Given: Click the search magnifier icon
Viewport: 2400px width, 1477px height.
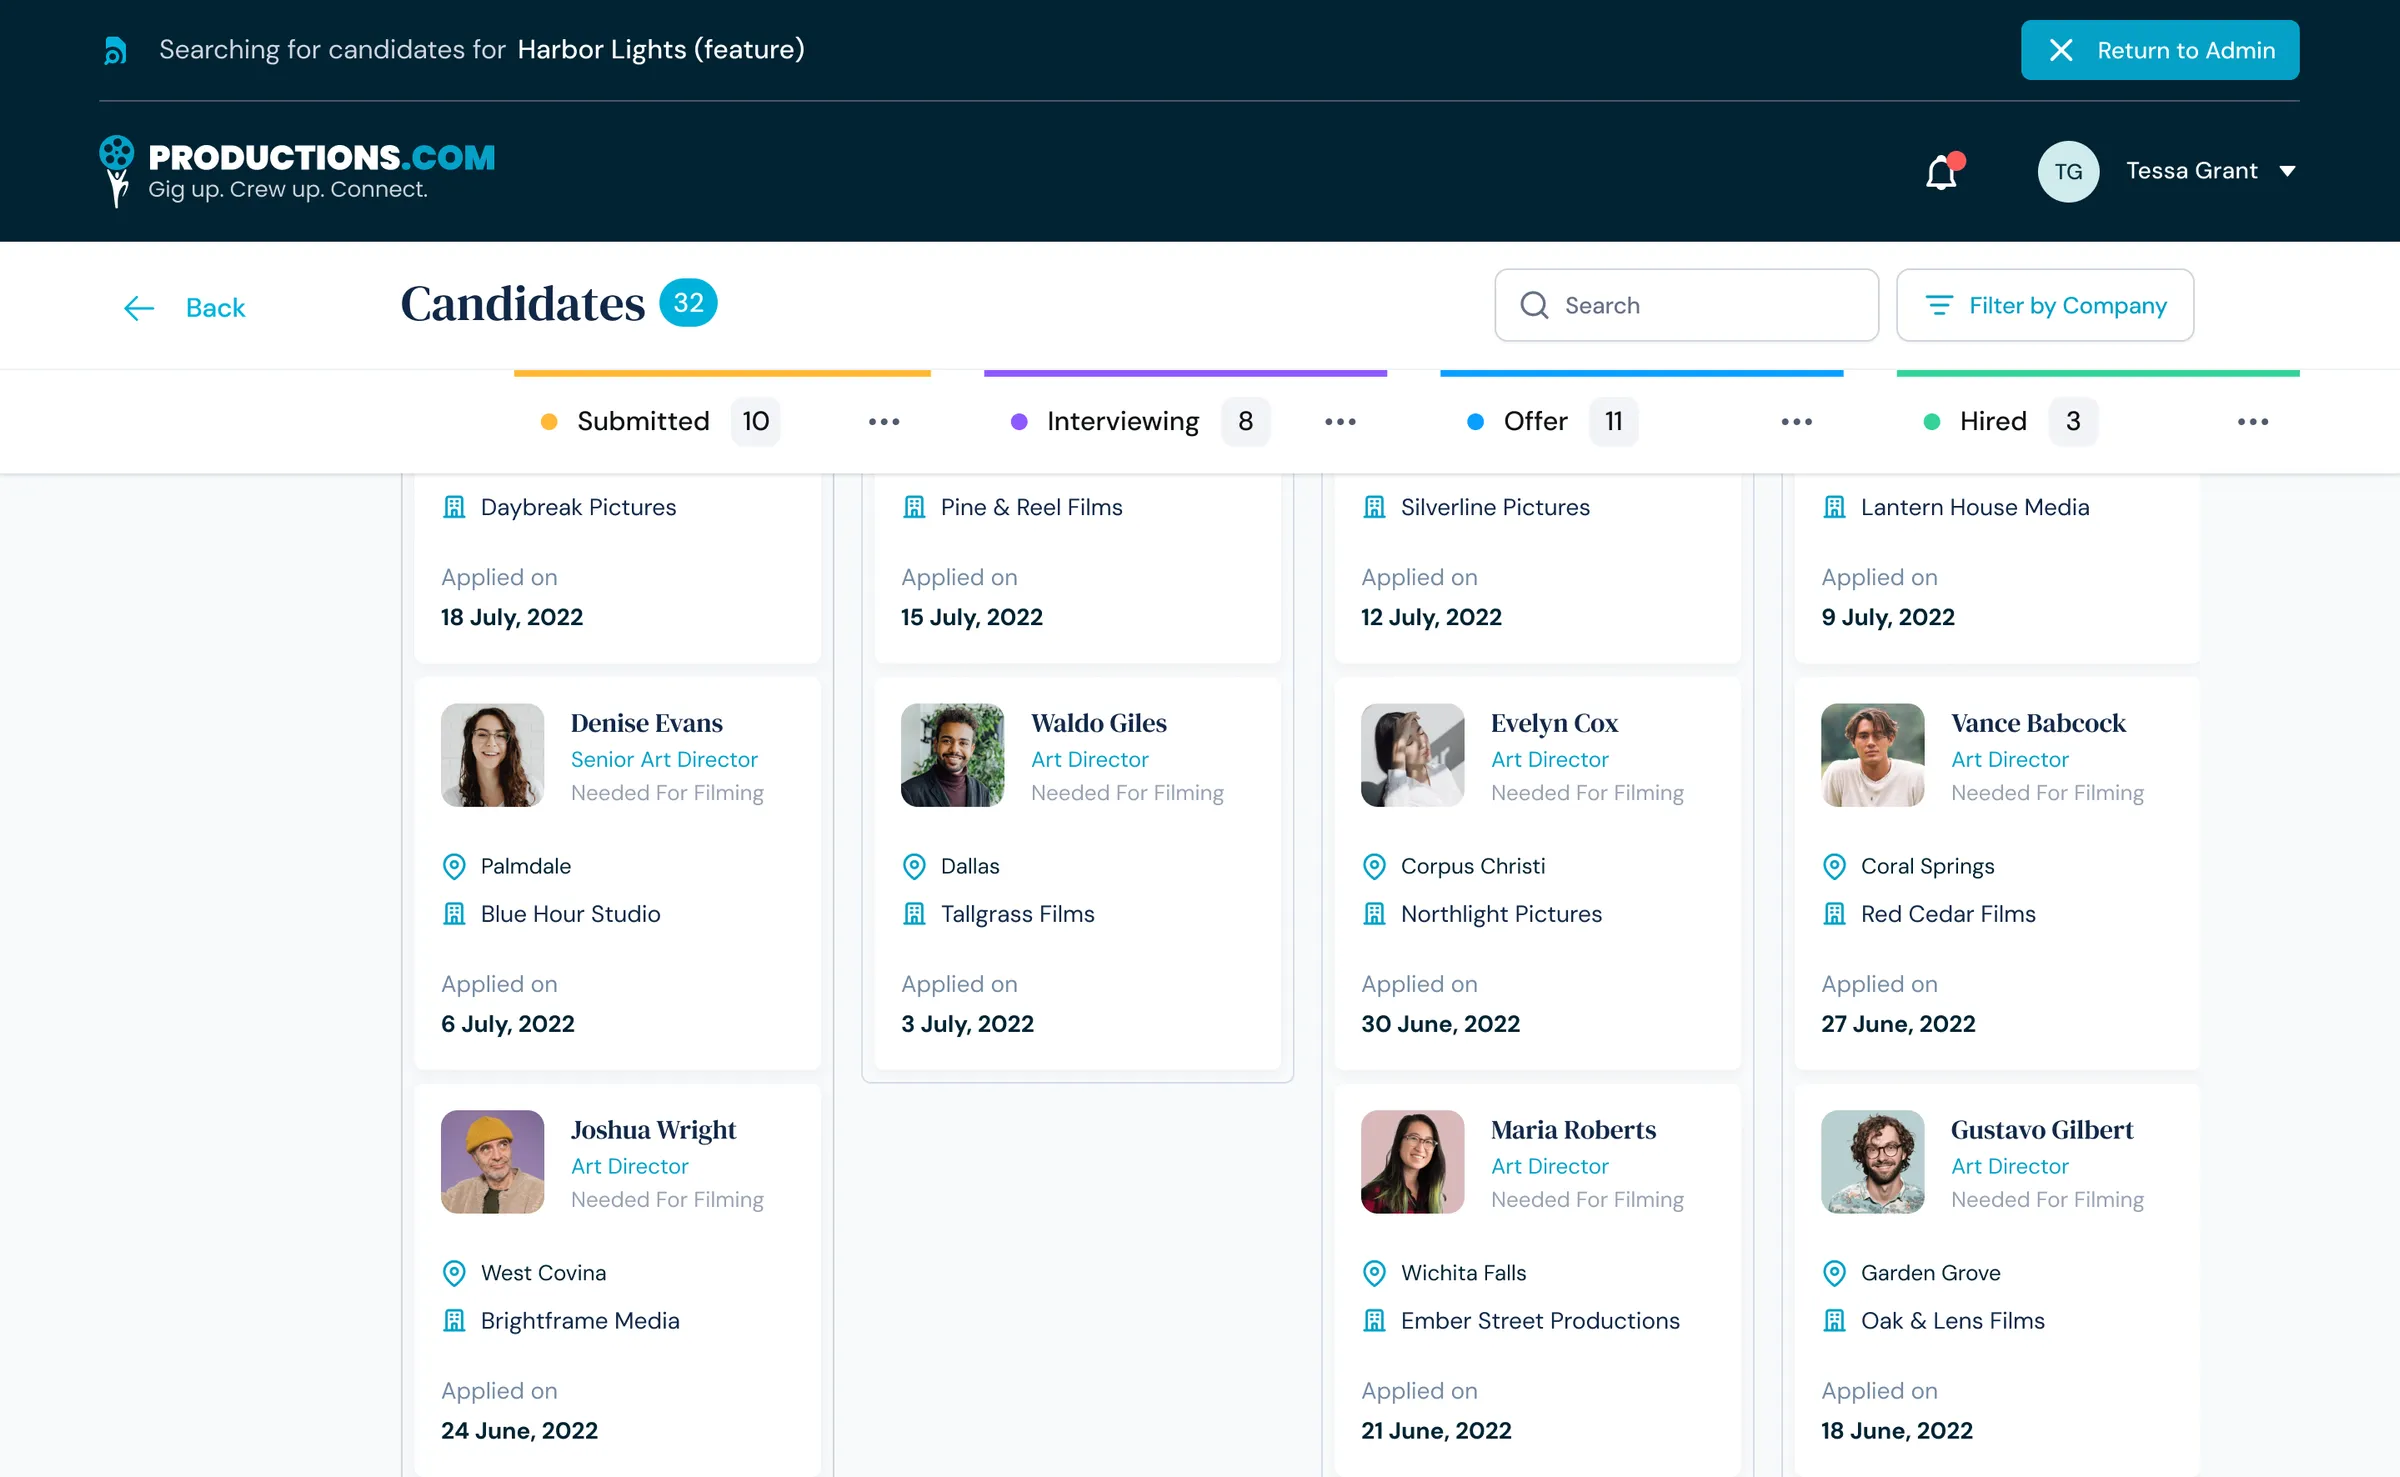Looking at the screenshot, I should tap(1534, 305).
